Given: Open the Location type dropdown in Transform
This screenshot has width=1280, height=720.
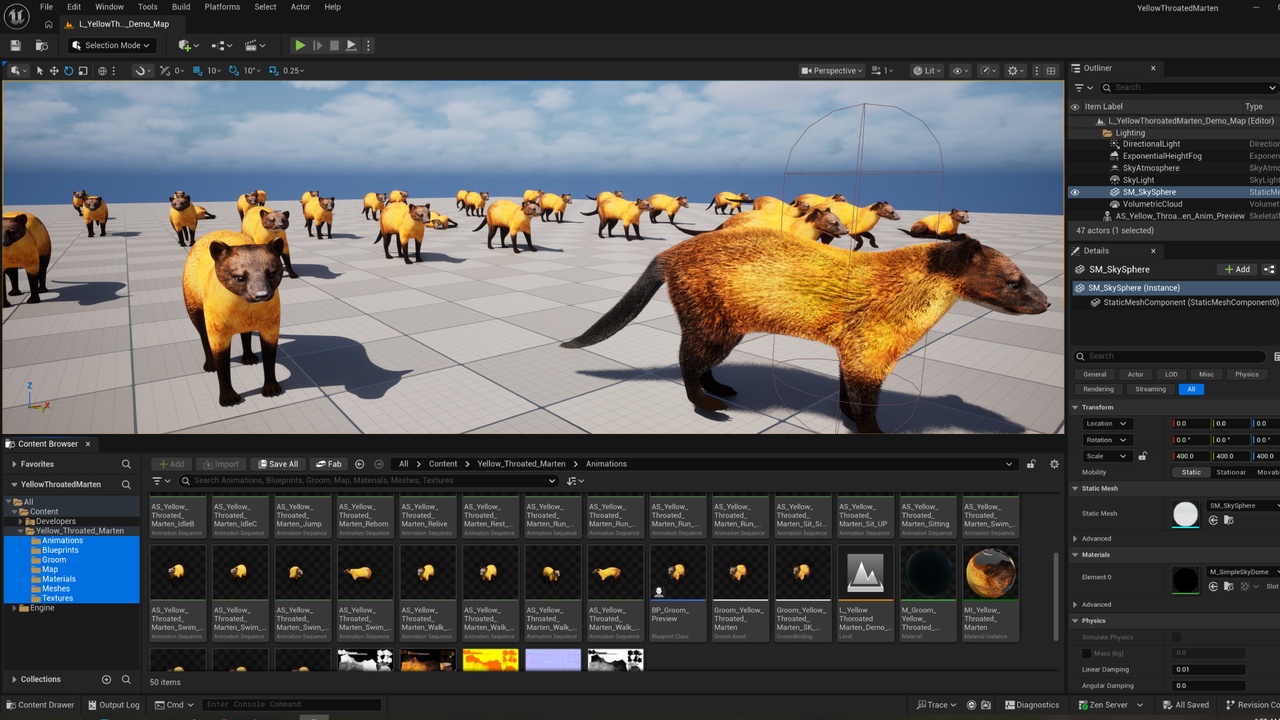Looking at the screenshot, I should click(x=1107, y=424).
